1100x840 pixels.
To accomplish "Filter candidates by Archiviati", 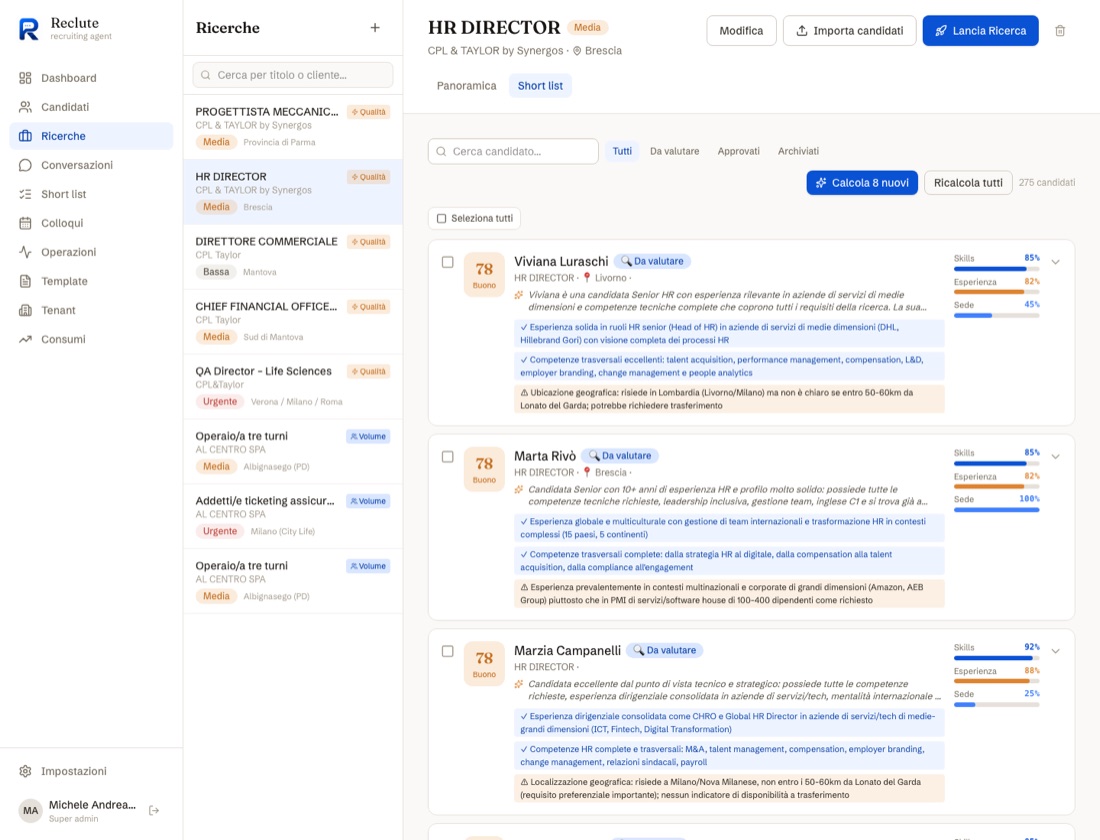I will (x=798, y=151).
